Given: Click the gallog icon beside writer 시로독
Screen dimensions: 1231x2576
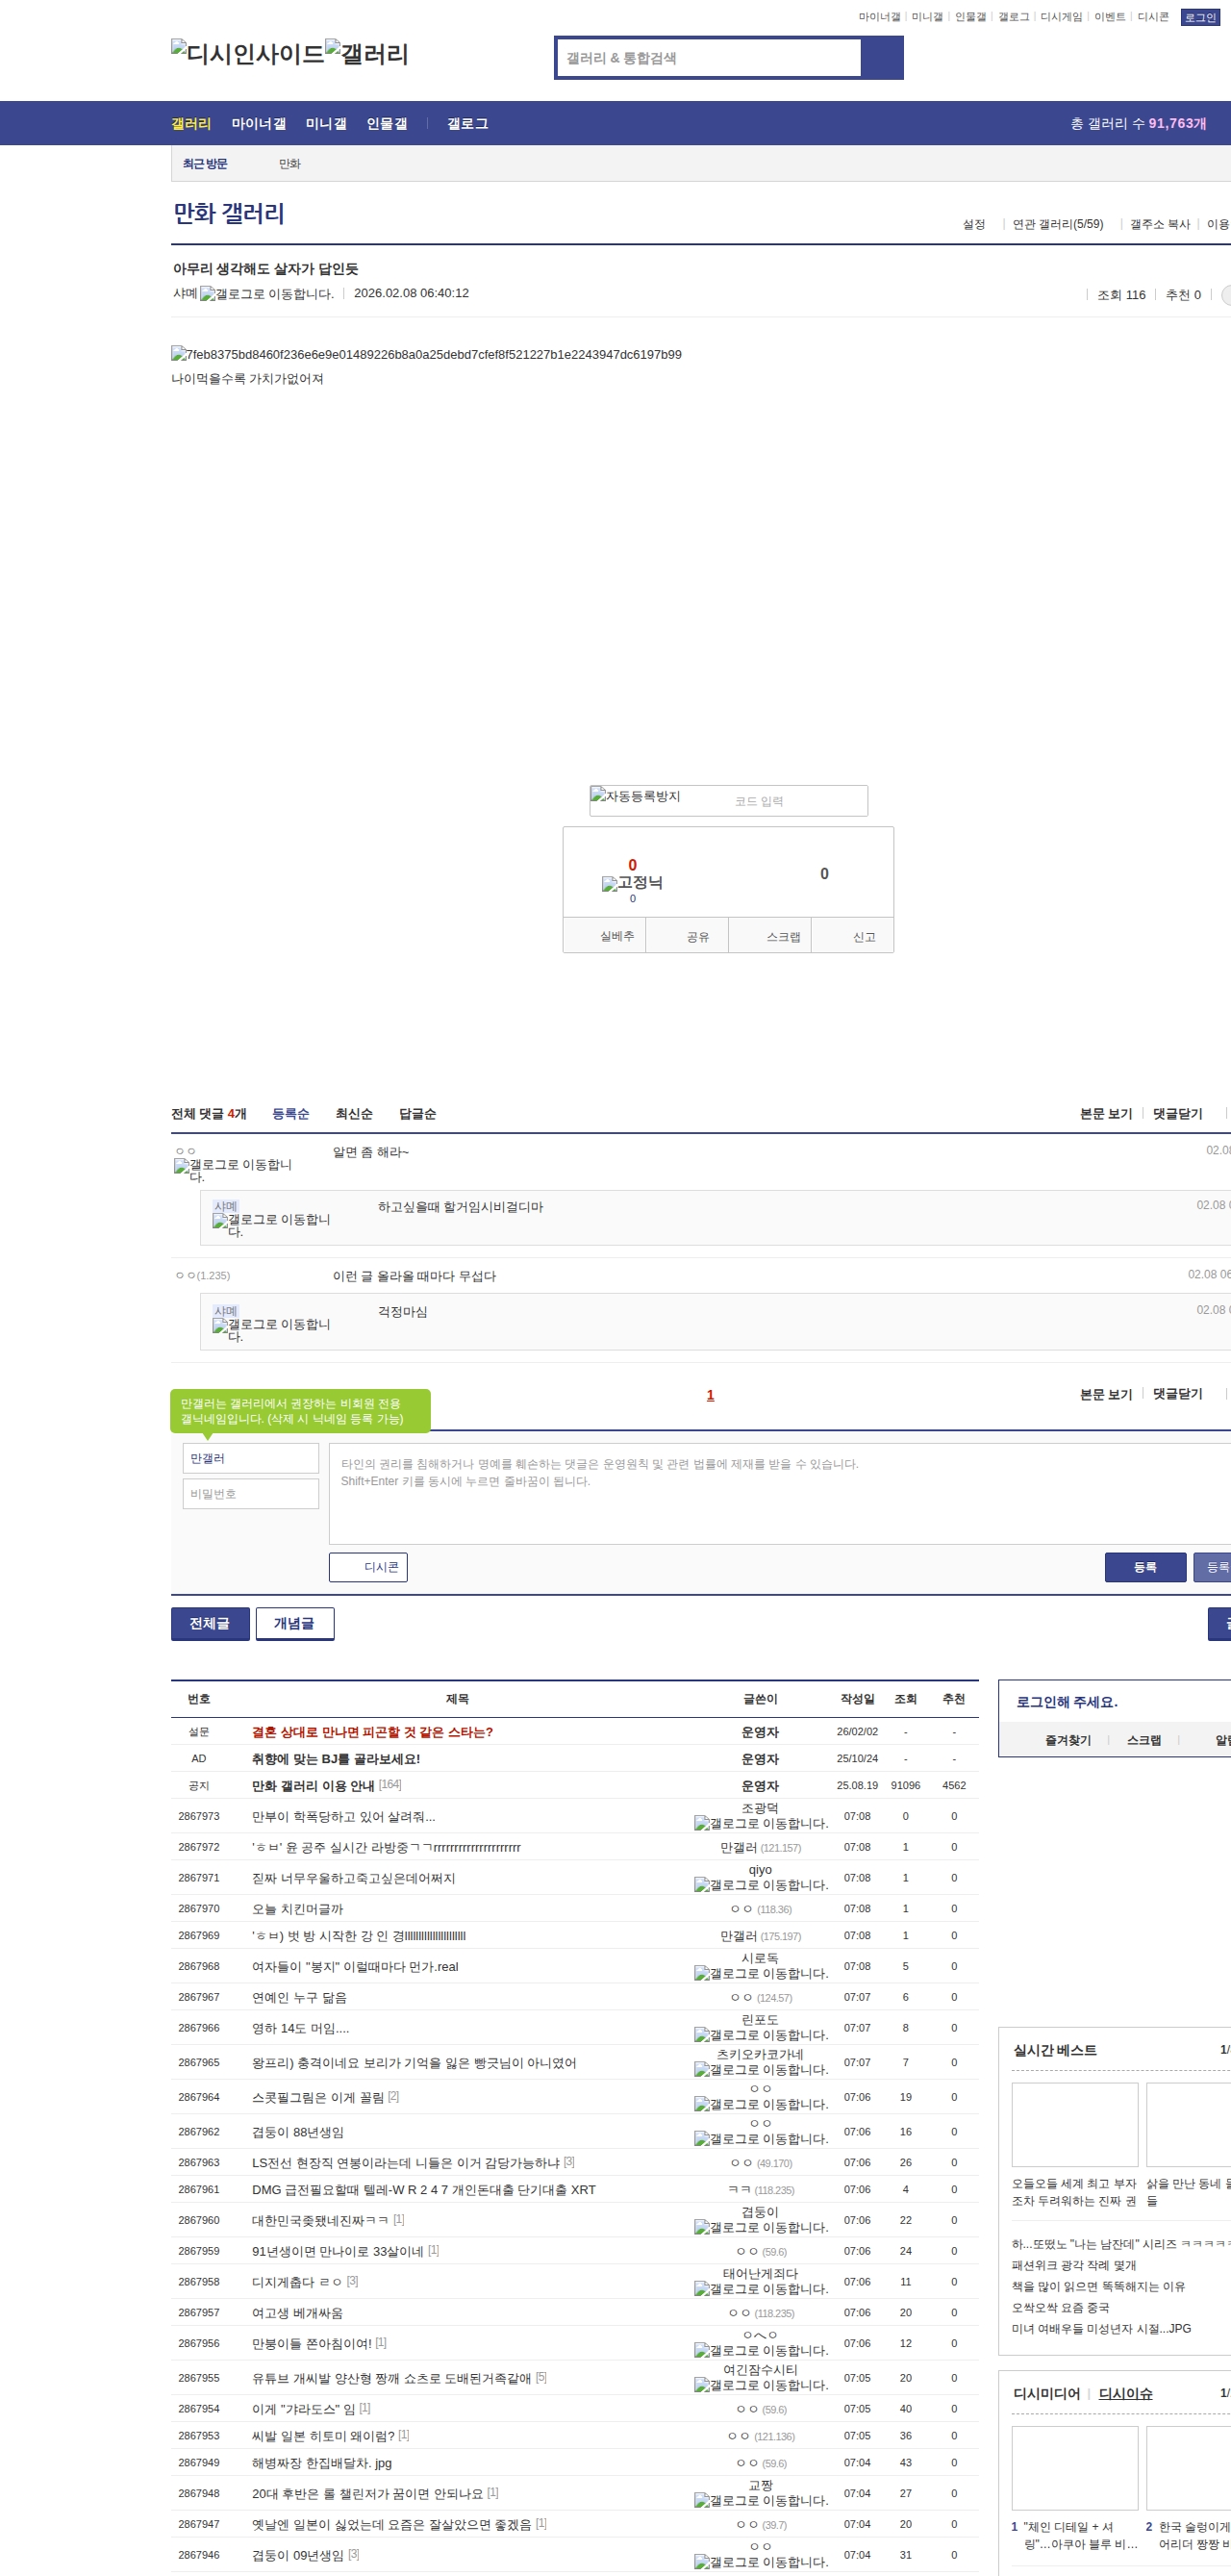Looking at the screenshot, I should point(760,1973).
